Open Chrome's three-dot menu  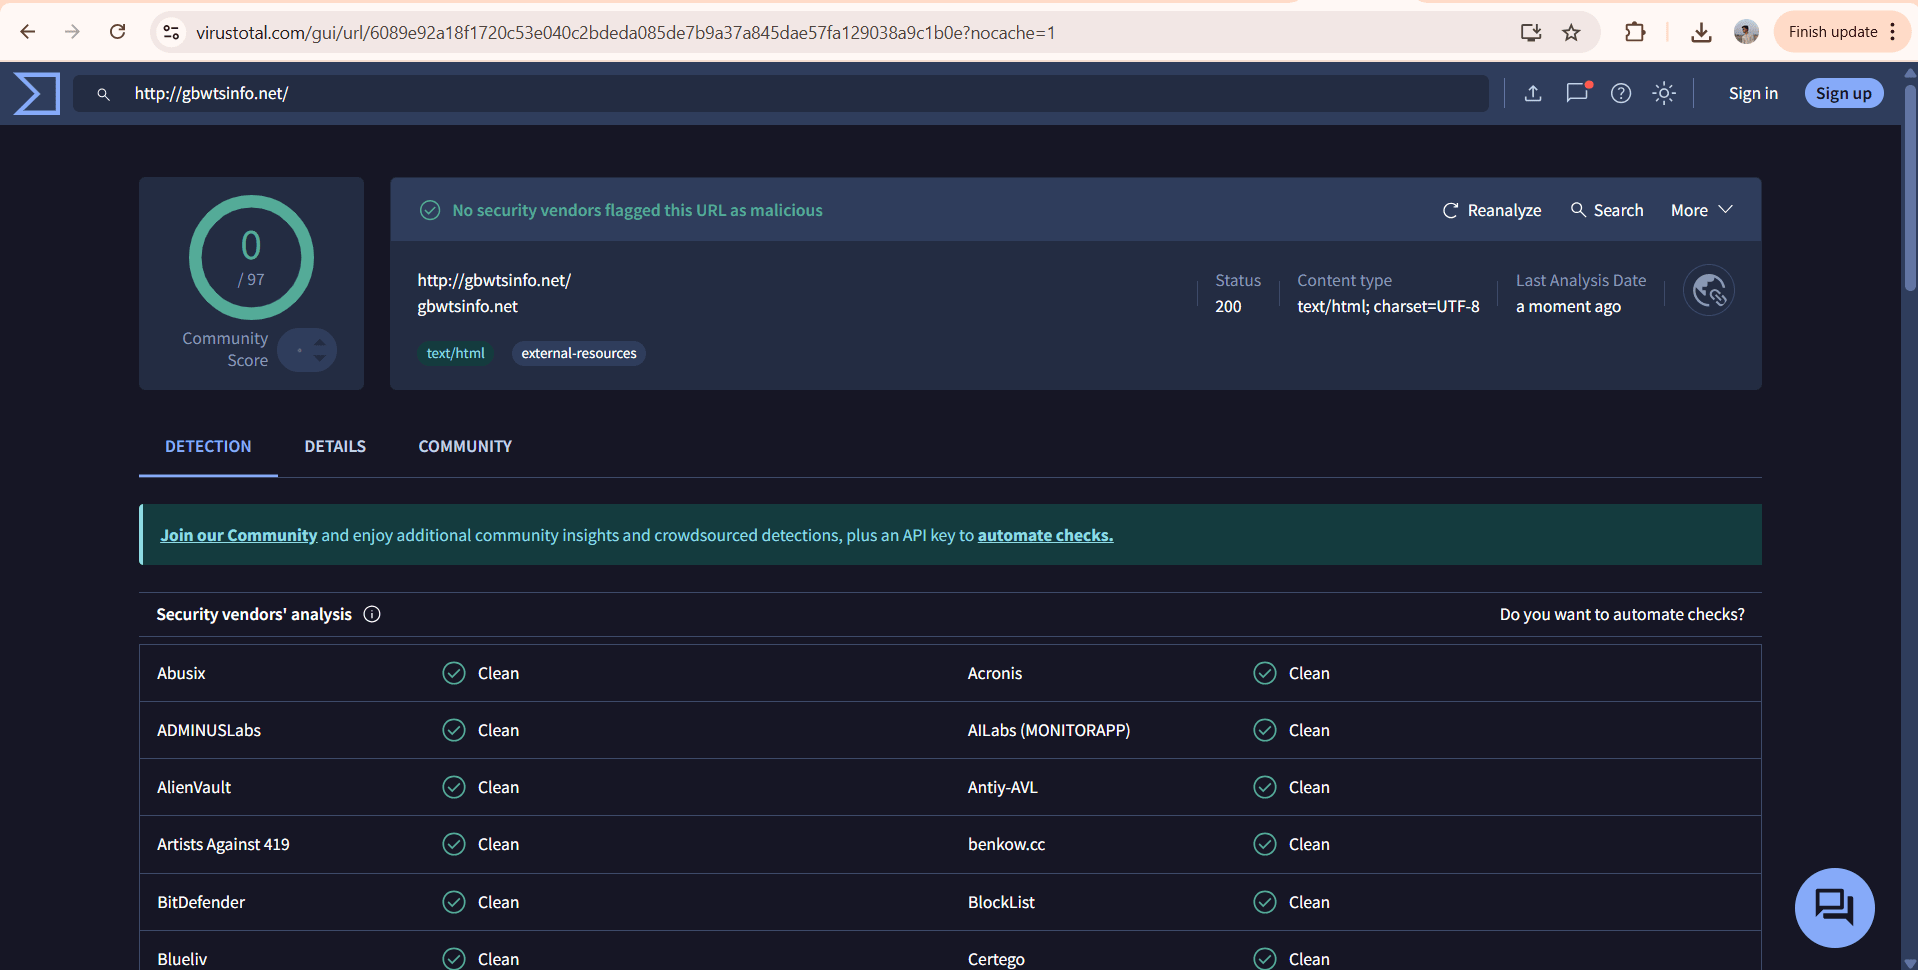[1893, 32]
